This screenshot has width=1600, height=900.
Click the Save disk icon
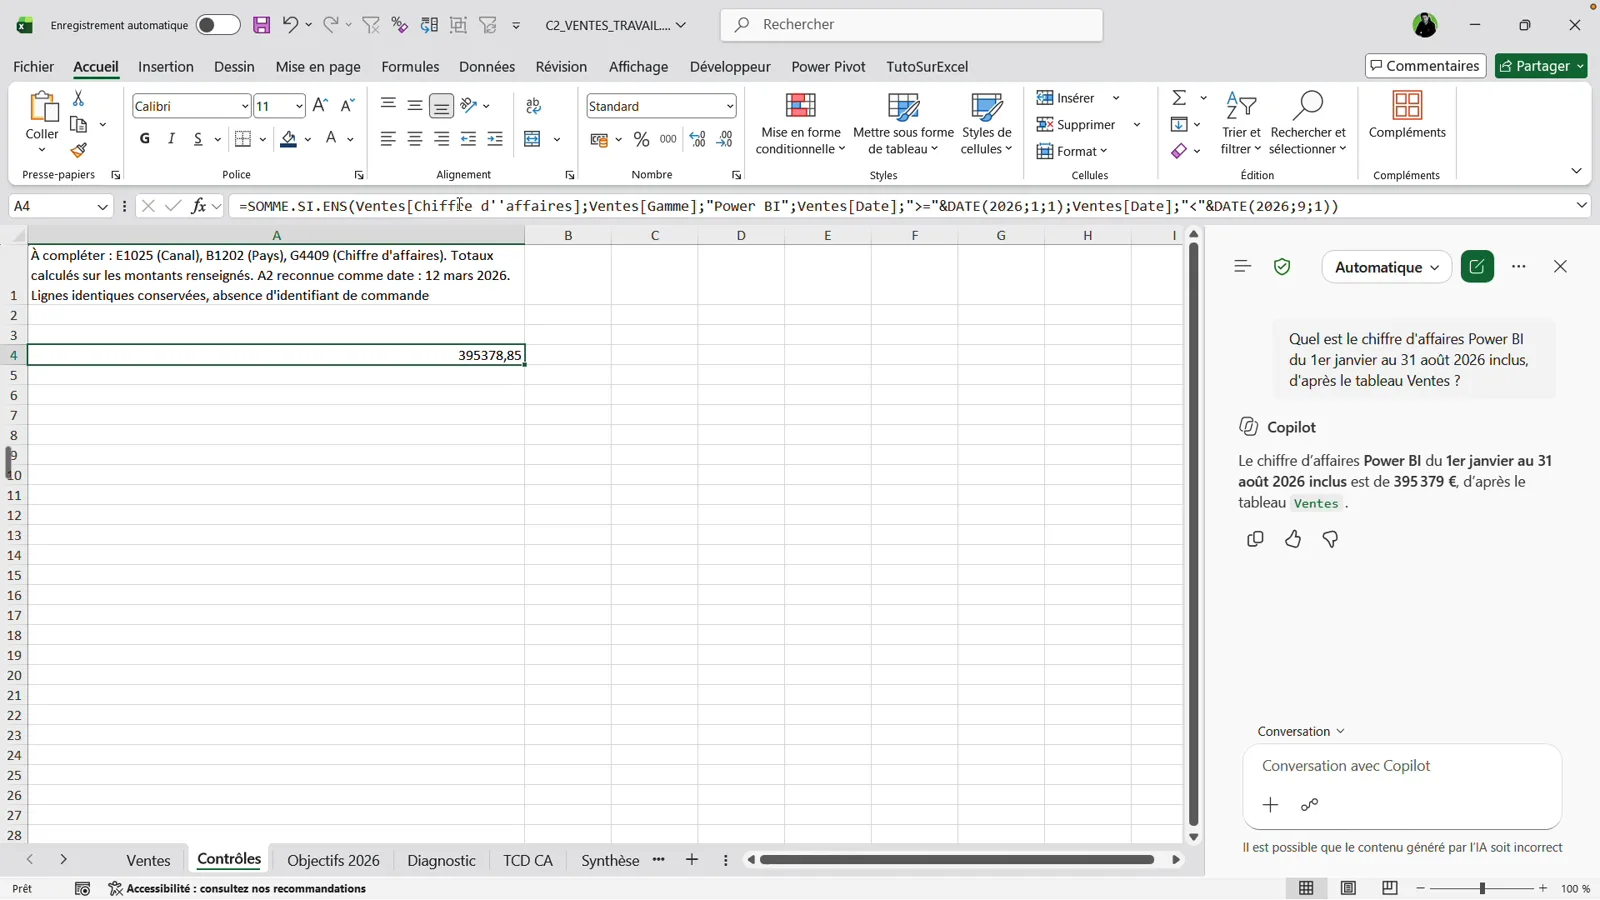point(261,25)
